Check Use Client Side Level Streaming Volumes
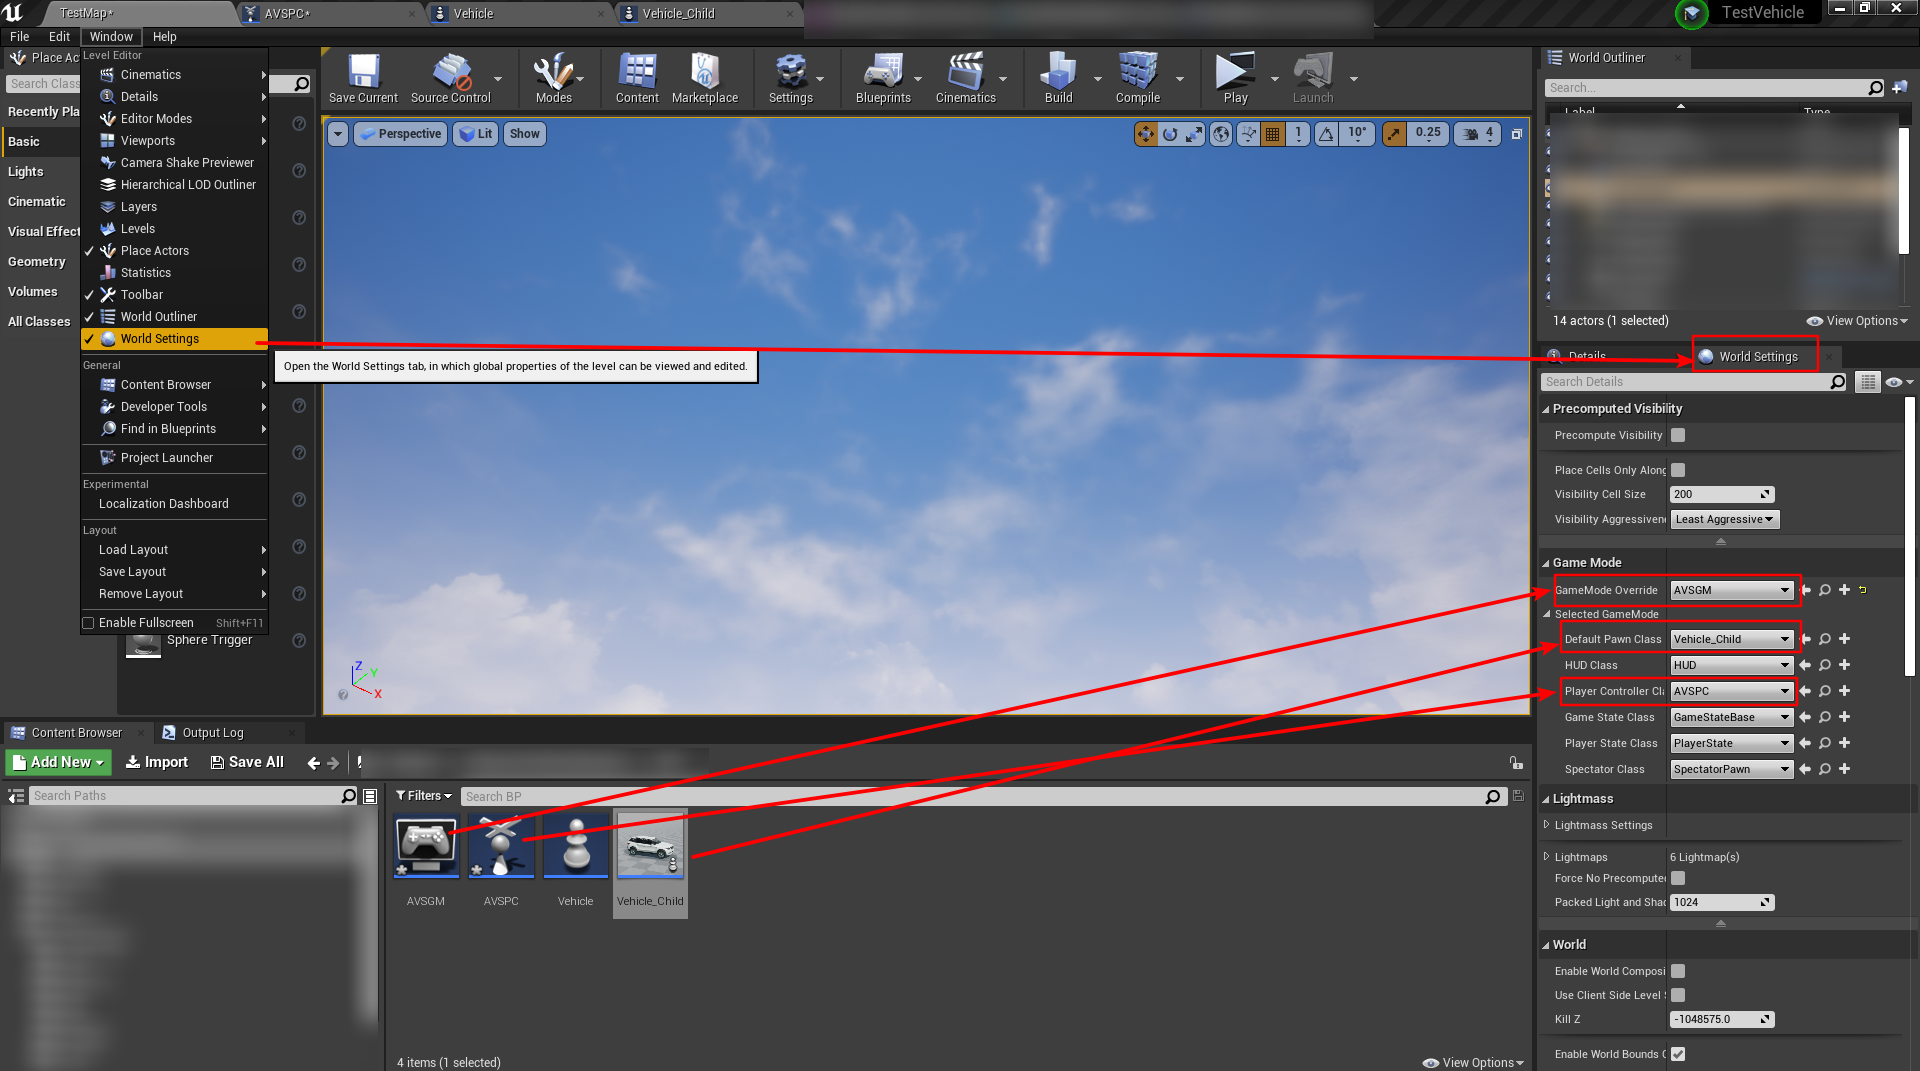The height and width of the screenshot is (1071, 1920). tap(1678, 995)
